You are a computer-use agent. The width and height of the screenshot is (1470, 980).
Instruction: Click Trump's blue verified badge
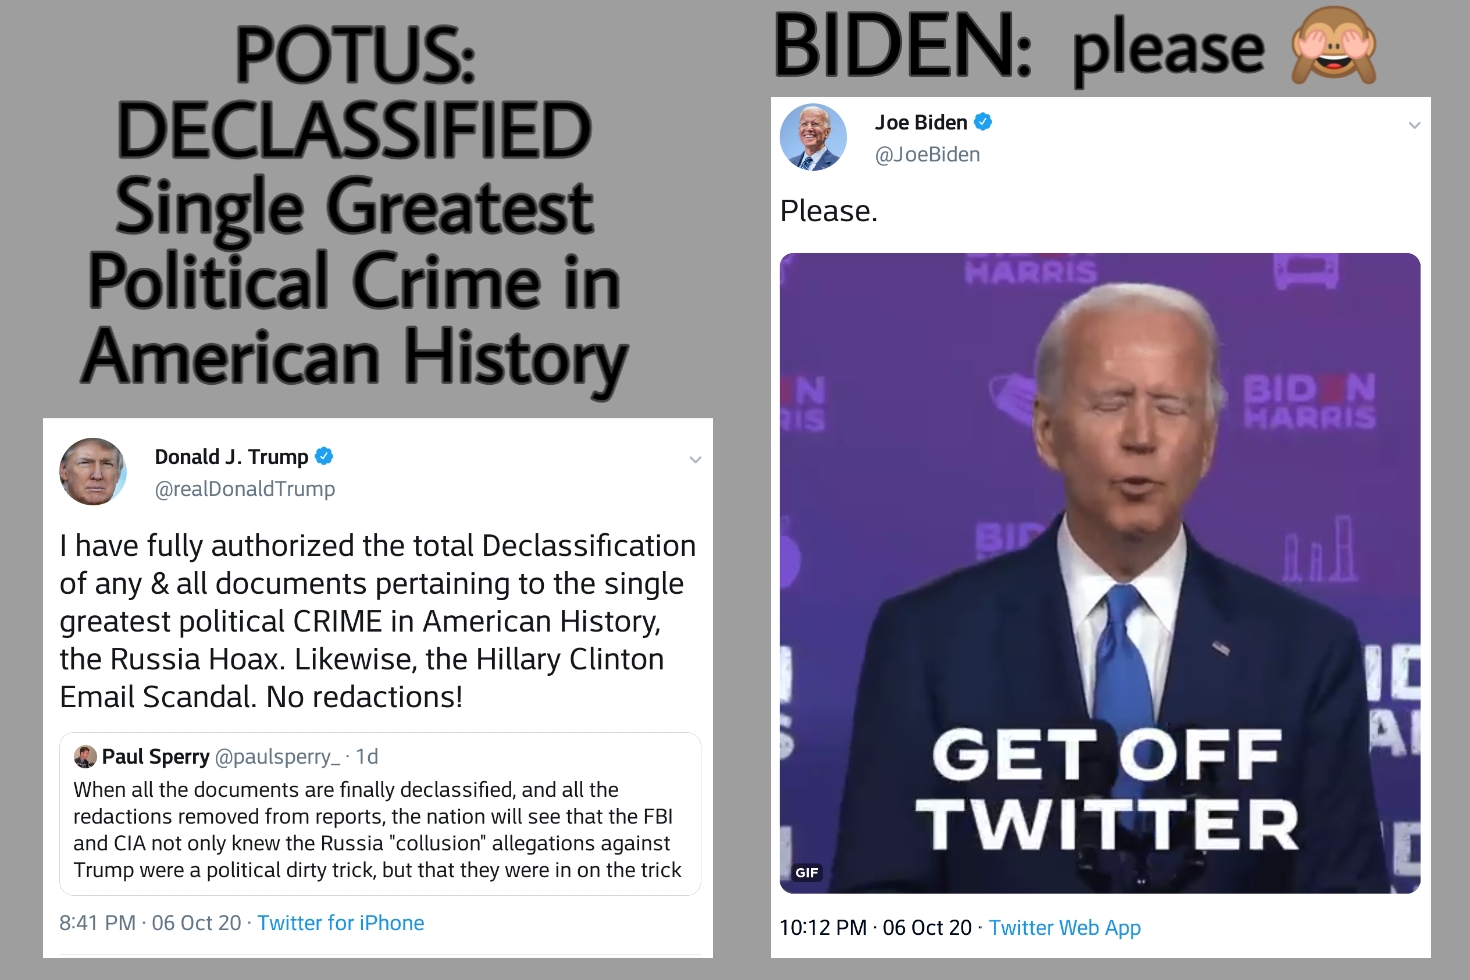324,456
